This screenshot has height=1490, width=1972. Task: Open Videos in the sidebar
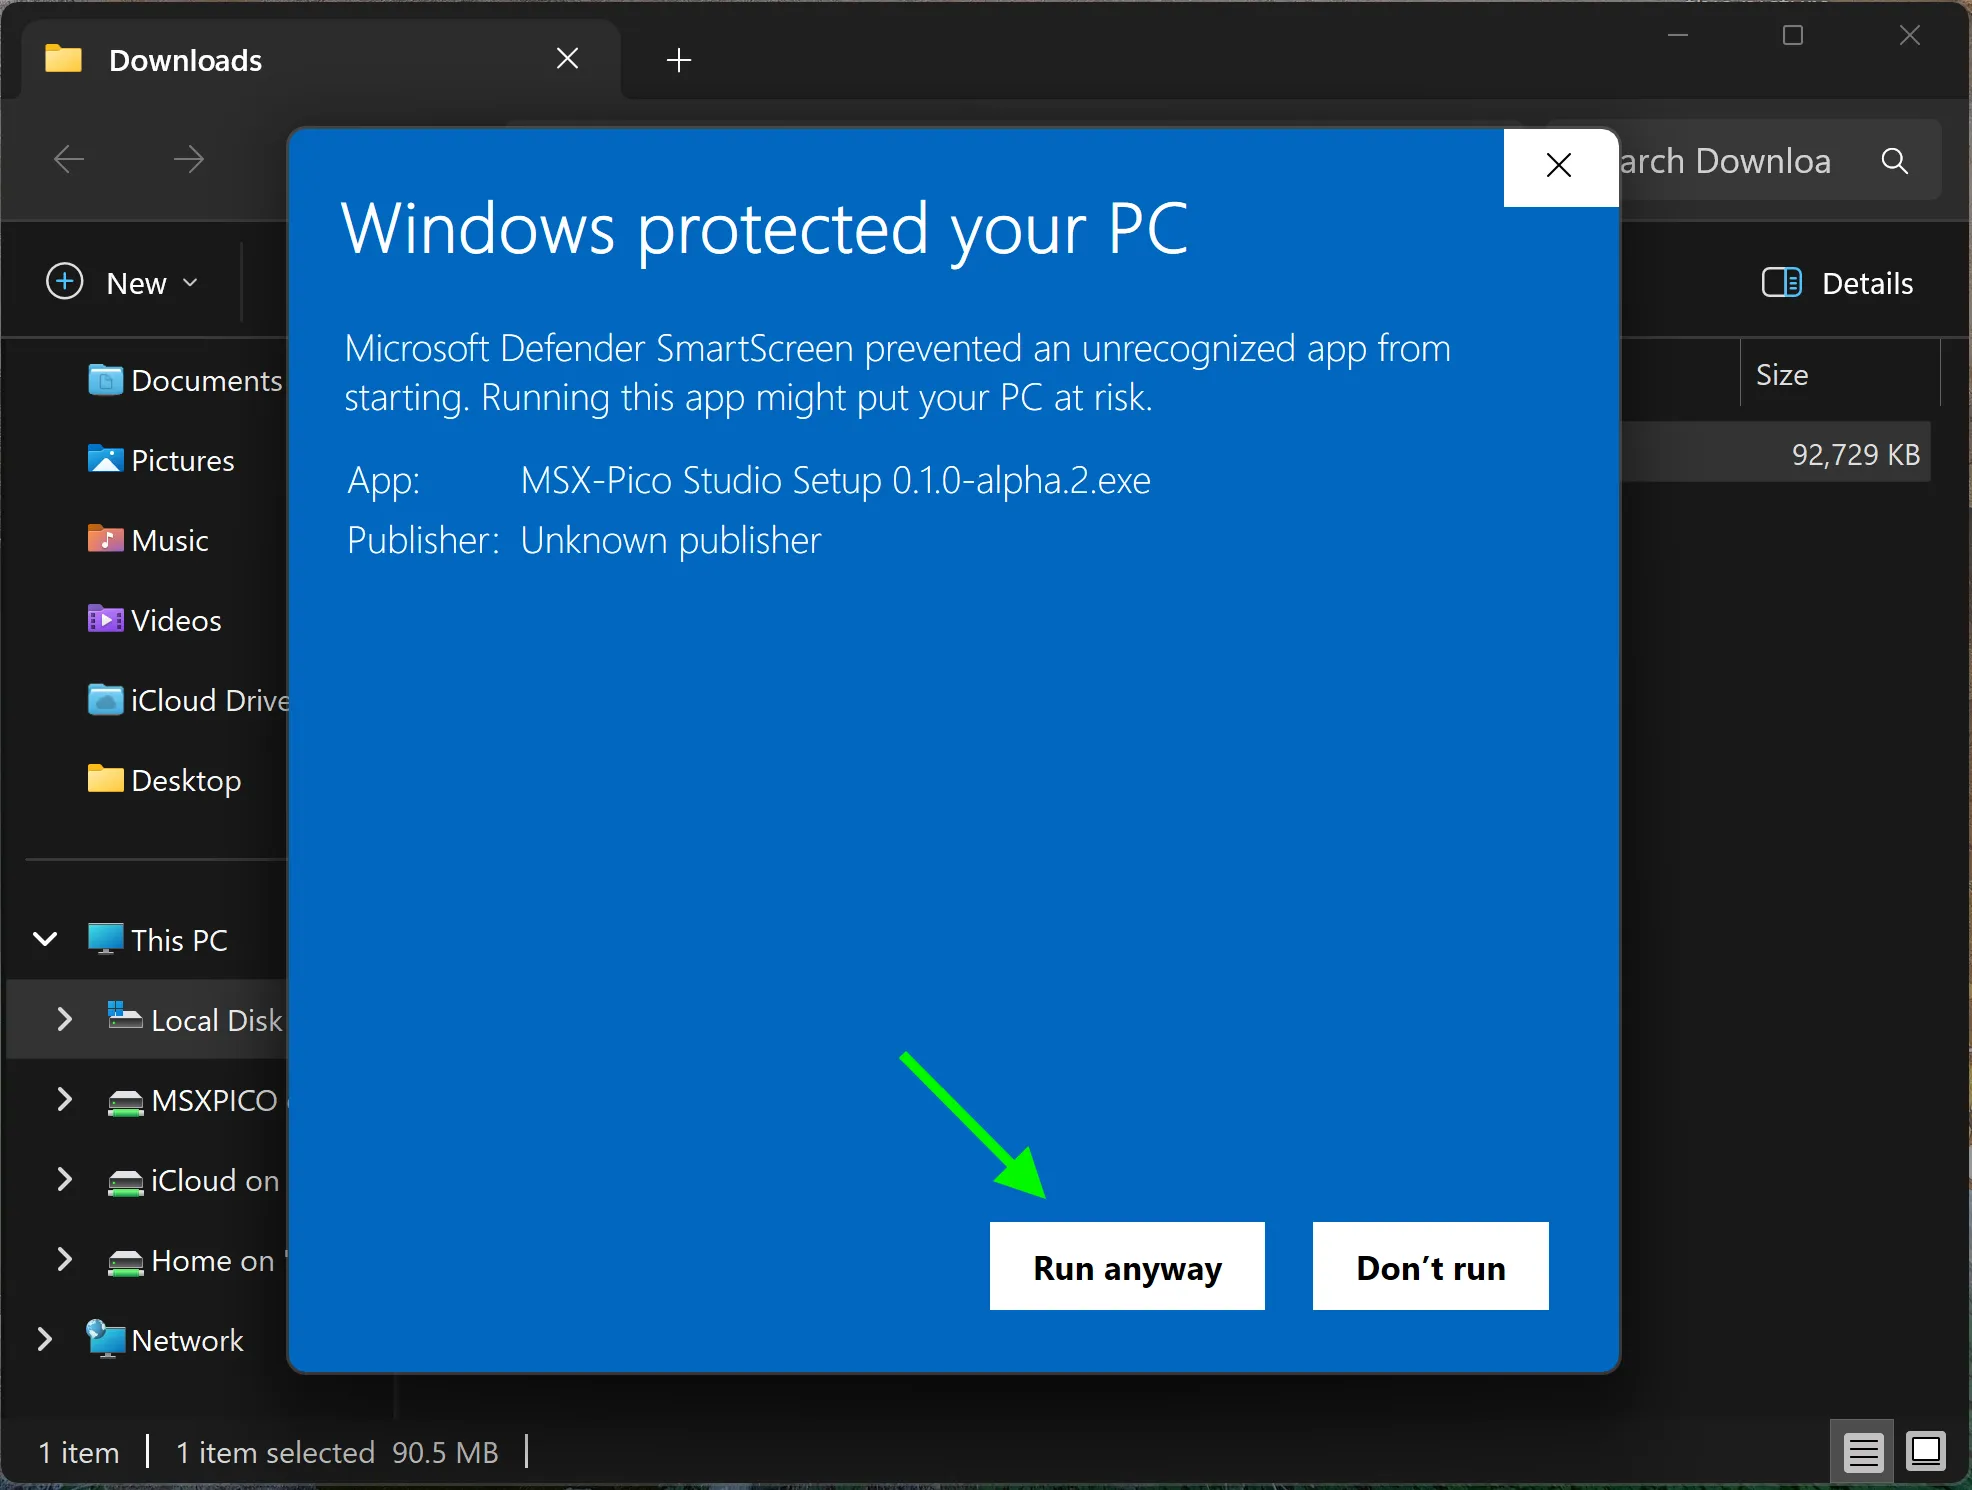tap(154, 621)
